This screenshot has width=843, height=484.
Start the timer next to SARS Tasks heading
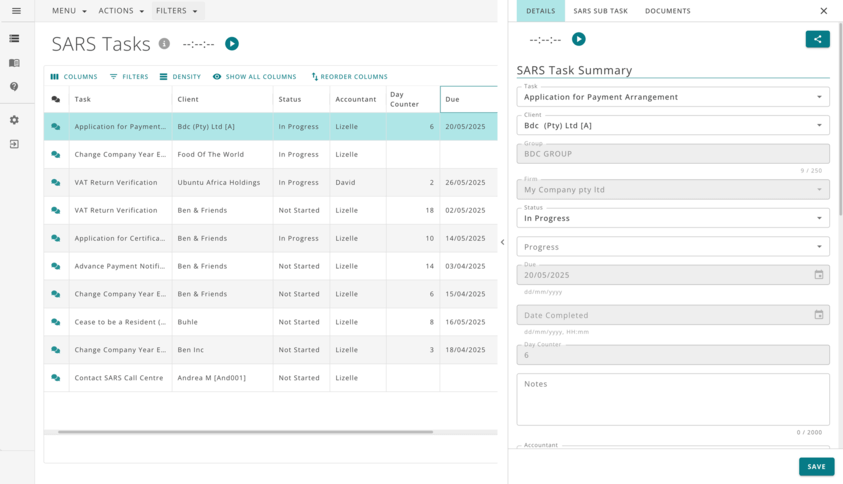point(232,44)
